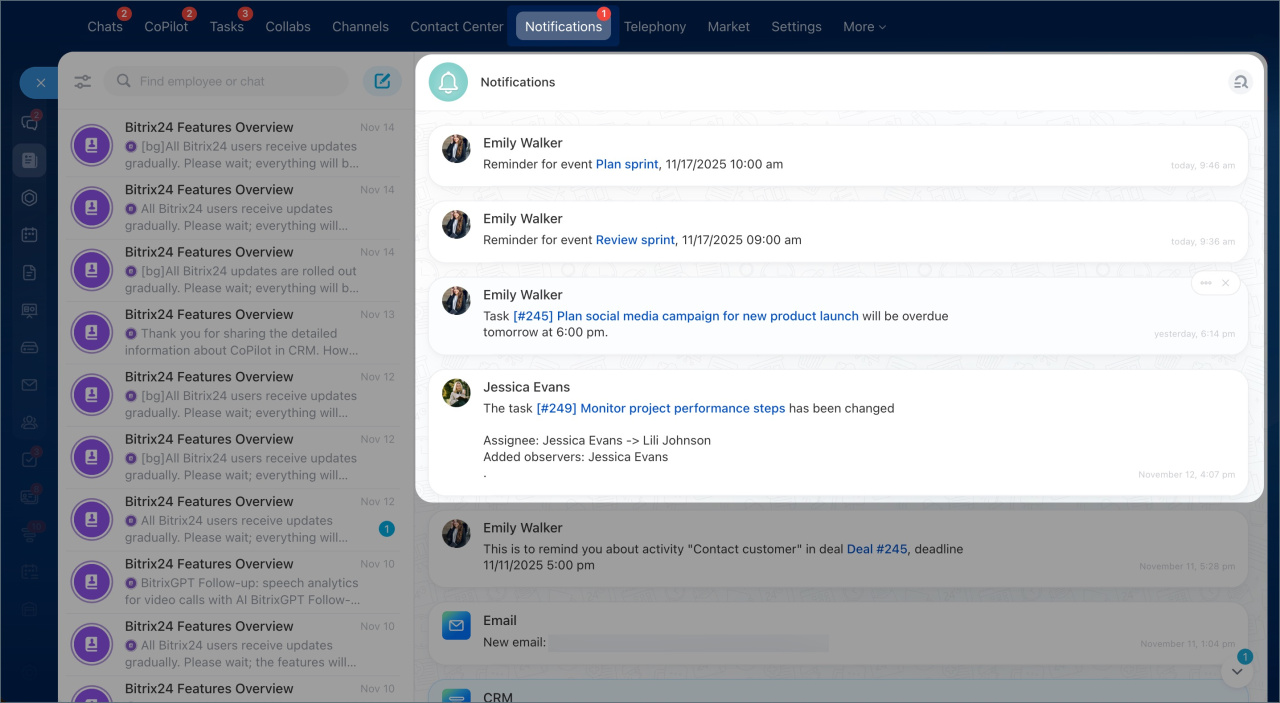Image resolution: width=1280 pixels, height=703 pixels.
Task: Select the Tasks tab in the top bar
Action: click(227, 27)
